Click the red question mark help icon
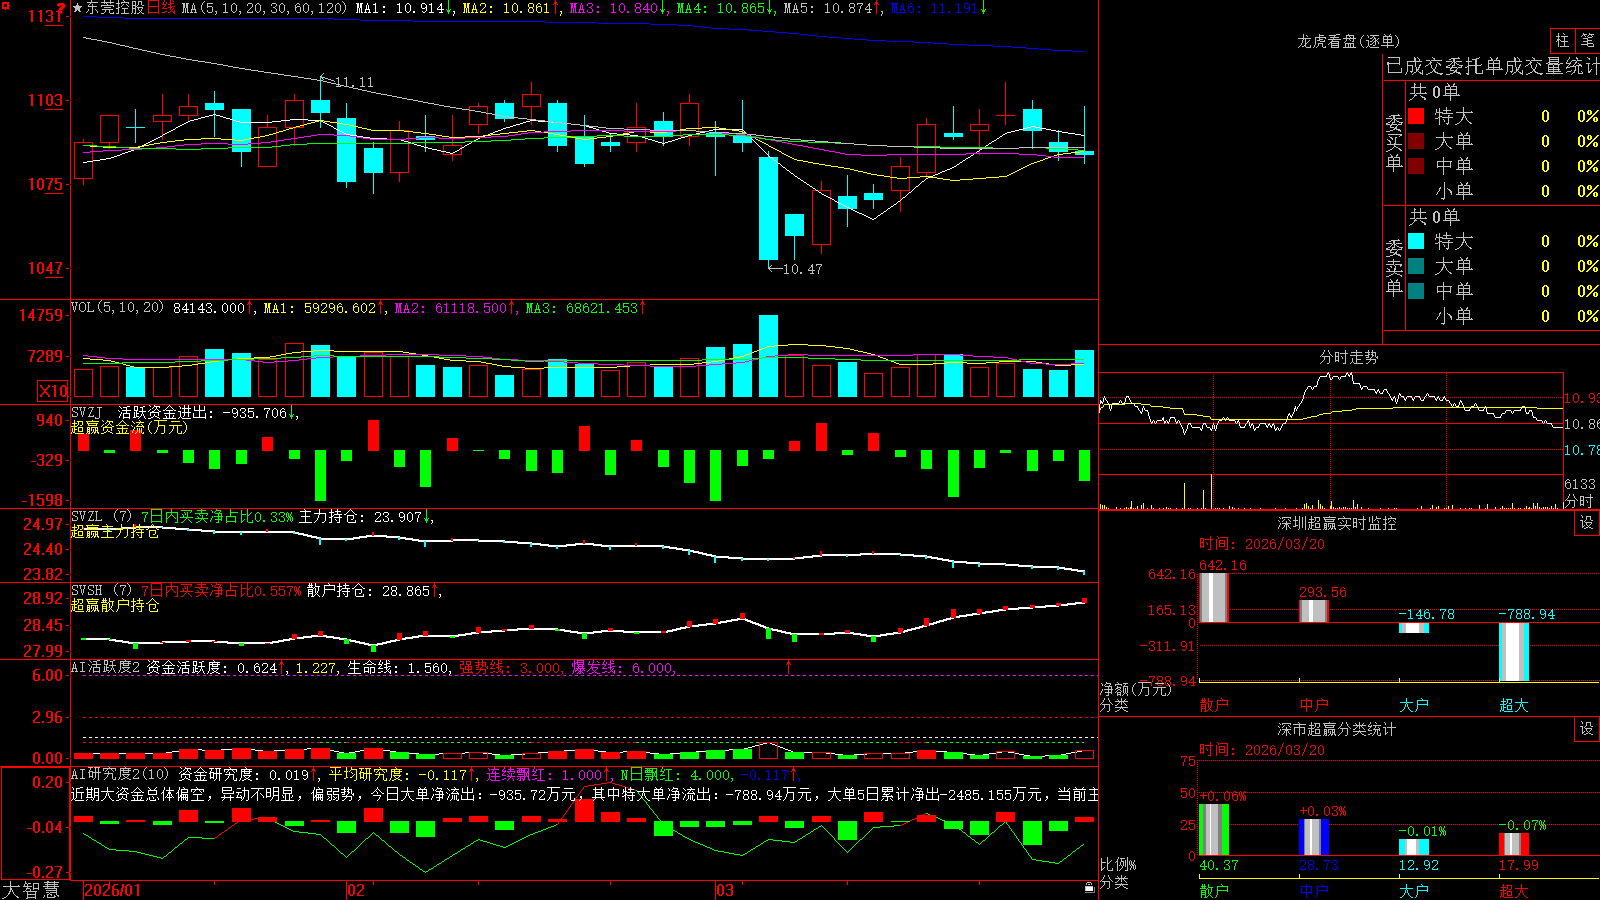Viewport: 1600px width, 900px height. 62,10
